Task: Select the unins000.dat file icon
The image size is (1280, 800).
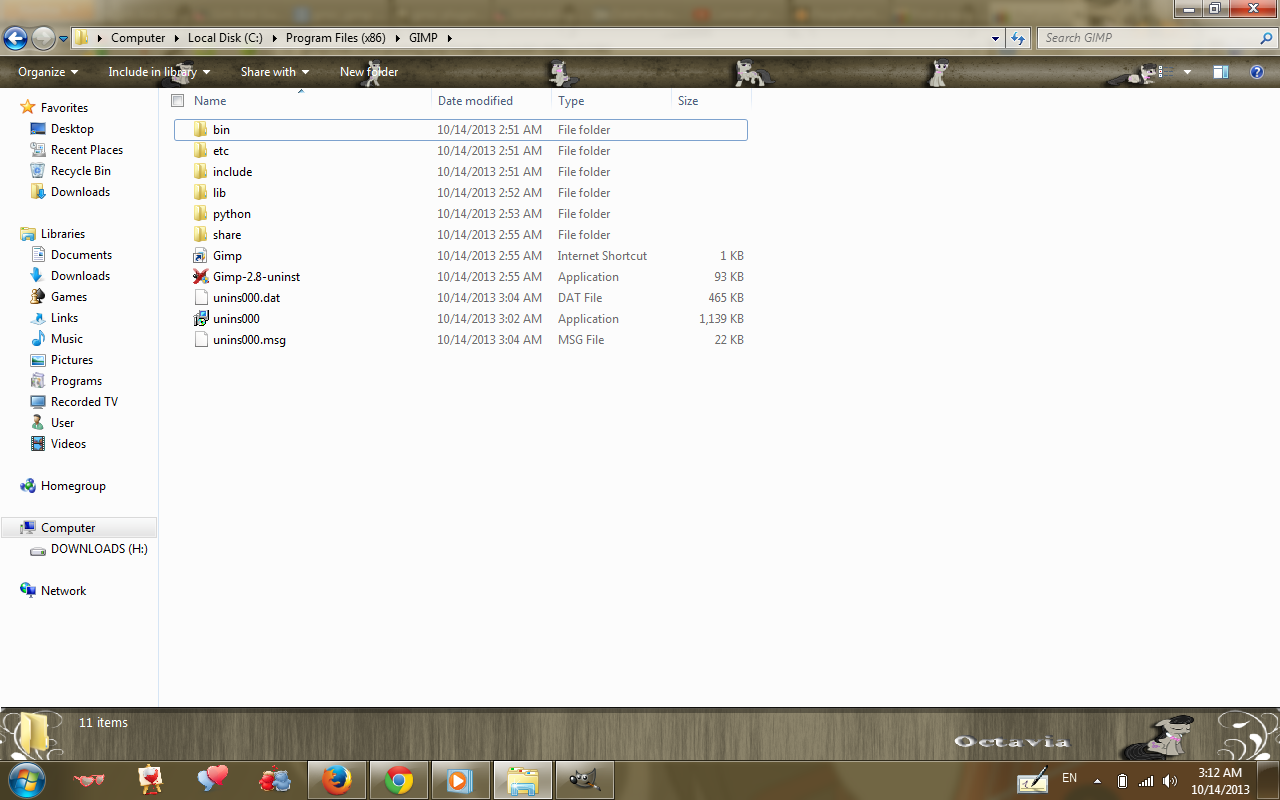Action: [x=201, y=298]
